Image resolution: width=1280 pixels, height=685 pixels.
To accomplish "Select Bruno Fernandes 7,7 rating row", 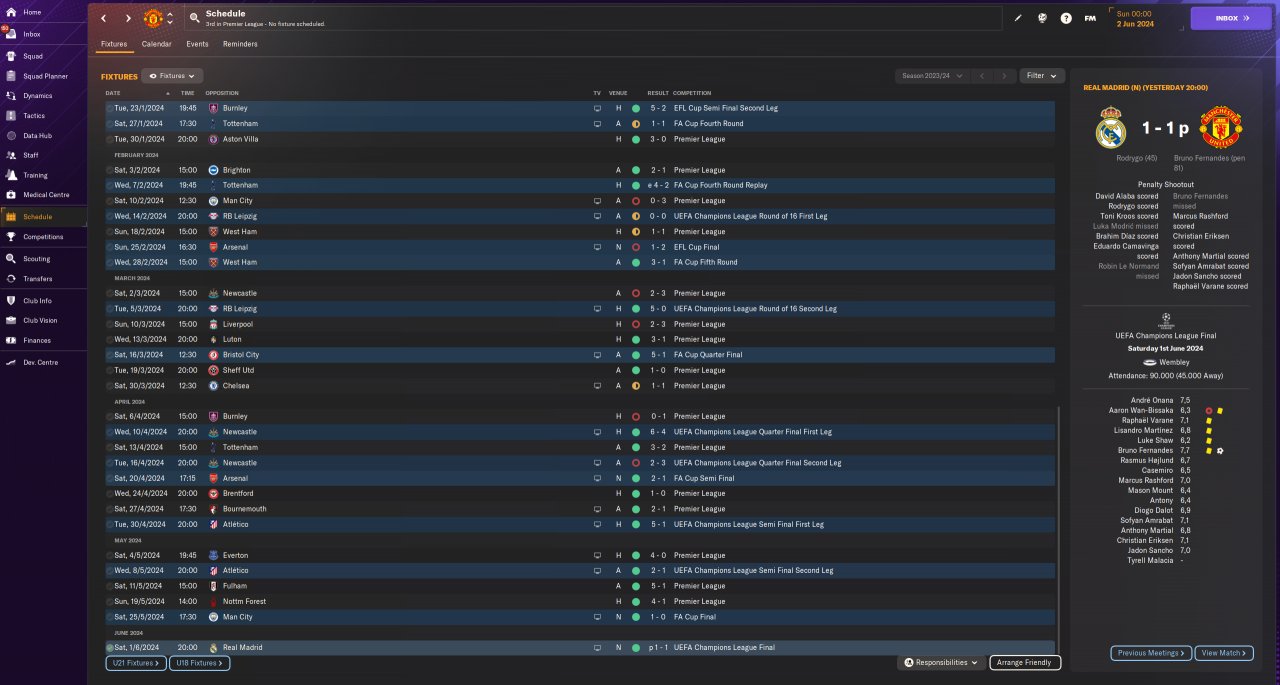I will (x=1166, y=451).
